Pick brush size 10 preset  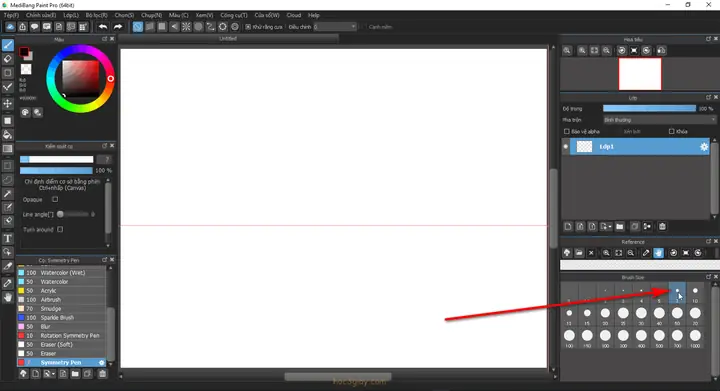coord(695,294)
